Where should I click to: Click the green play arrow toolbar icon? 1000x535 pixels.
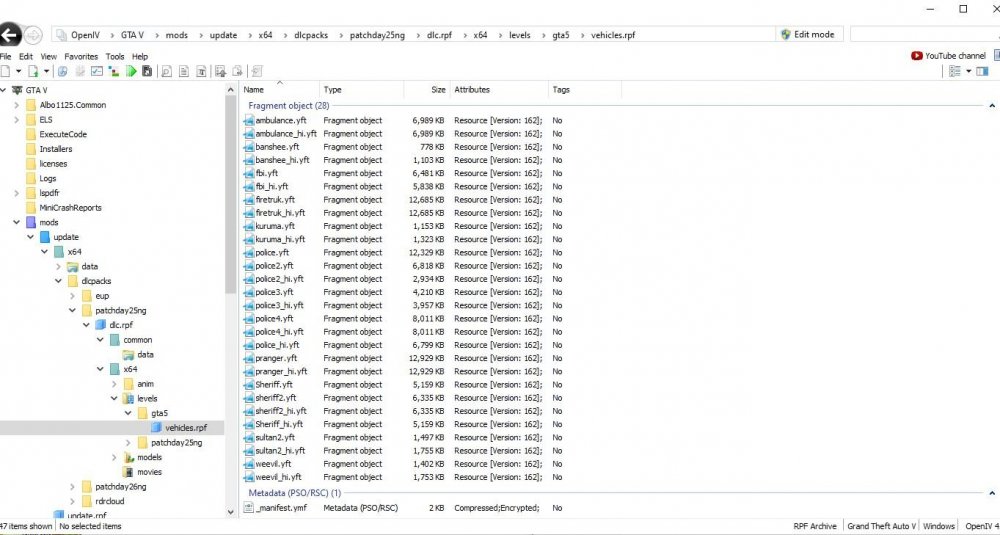(x=131, y=71)
